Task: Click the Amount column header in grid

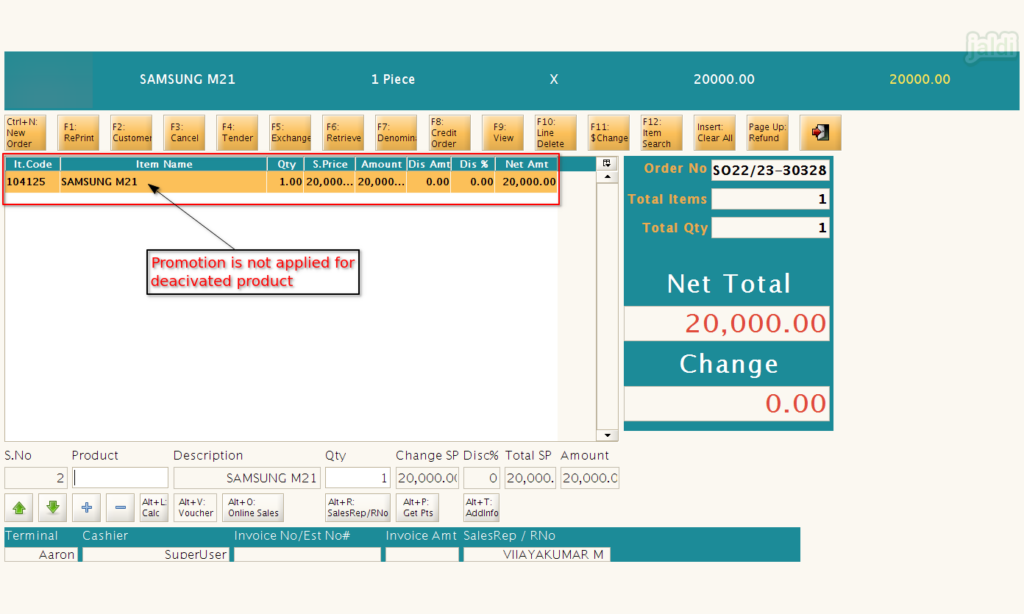Action: [x=381, y=164]
